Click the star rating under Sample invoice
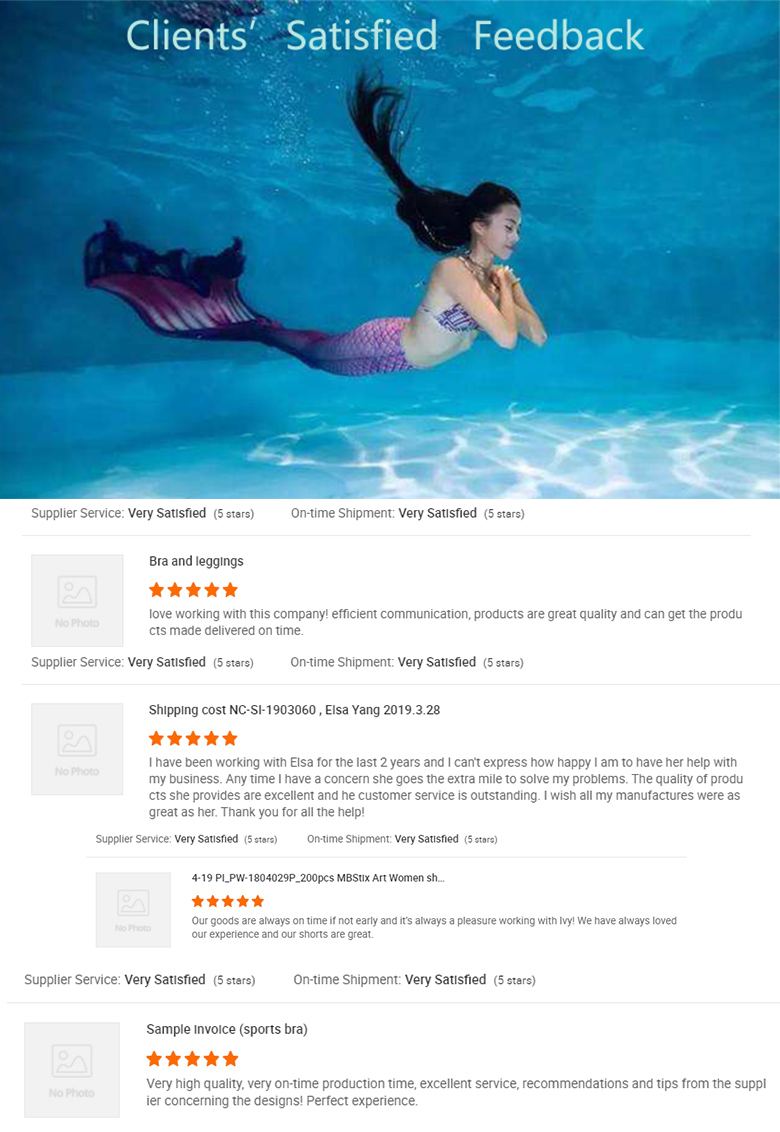The width and height of the screenshot is (780, 1132). click(192, 1059)
